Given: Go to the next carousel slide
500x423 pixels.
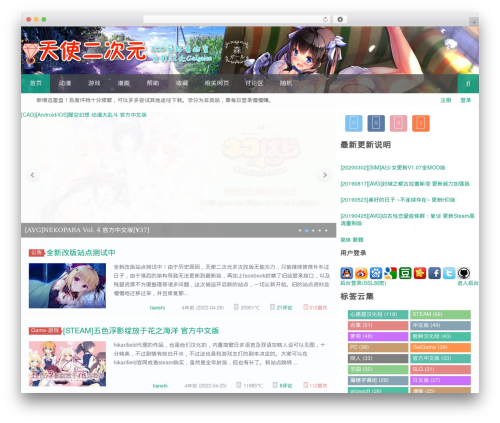Looking at the screenshot, I should (325, 175).
